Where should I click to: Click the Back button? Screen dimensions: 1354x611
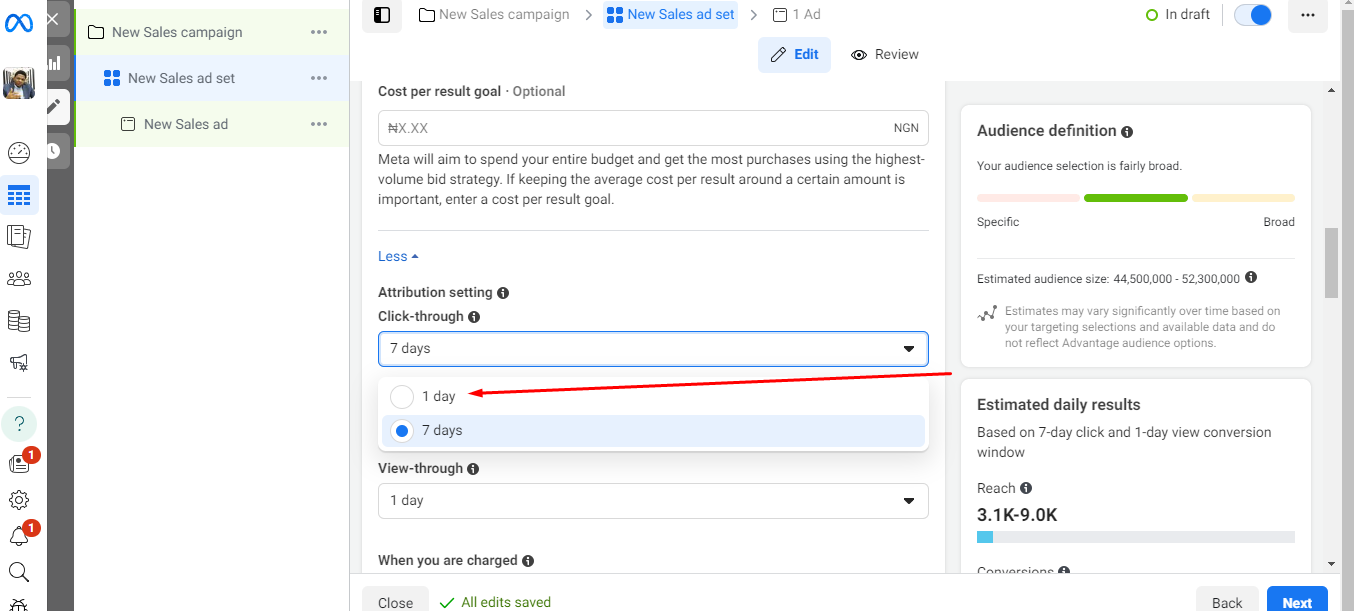[1226, 602]
